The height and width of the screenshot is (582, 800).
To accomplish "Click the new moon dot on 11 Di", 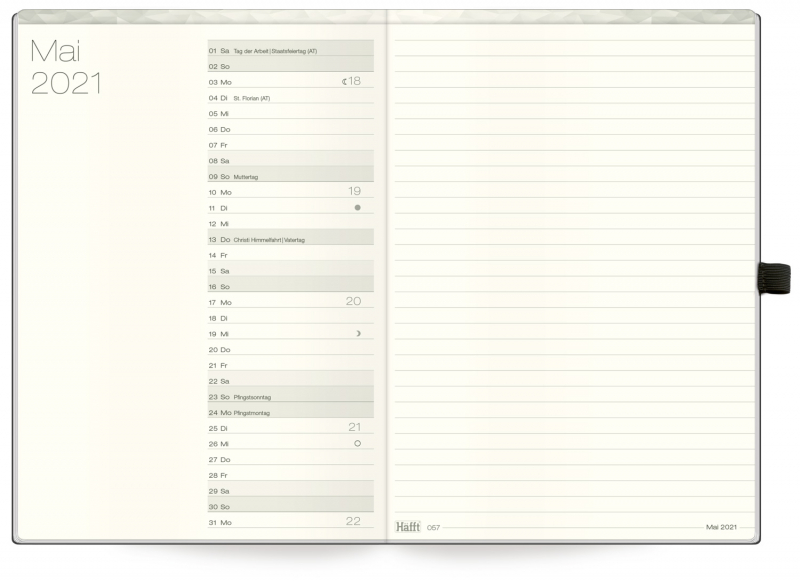I will click(357, 207).
